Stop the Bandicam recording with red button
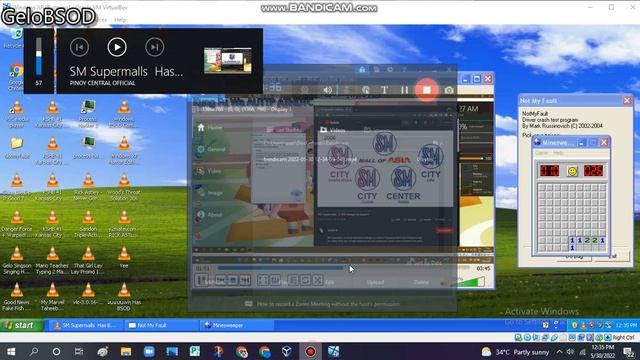This screenshot has height=360, width=640. (x=427, y=90)
